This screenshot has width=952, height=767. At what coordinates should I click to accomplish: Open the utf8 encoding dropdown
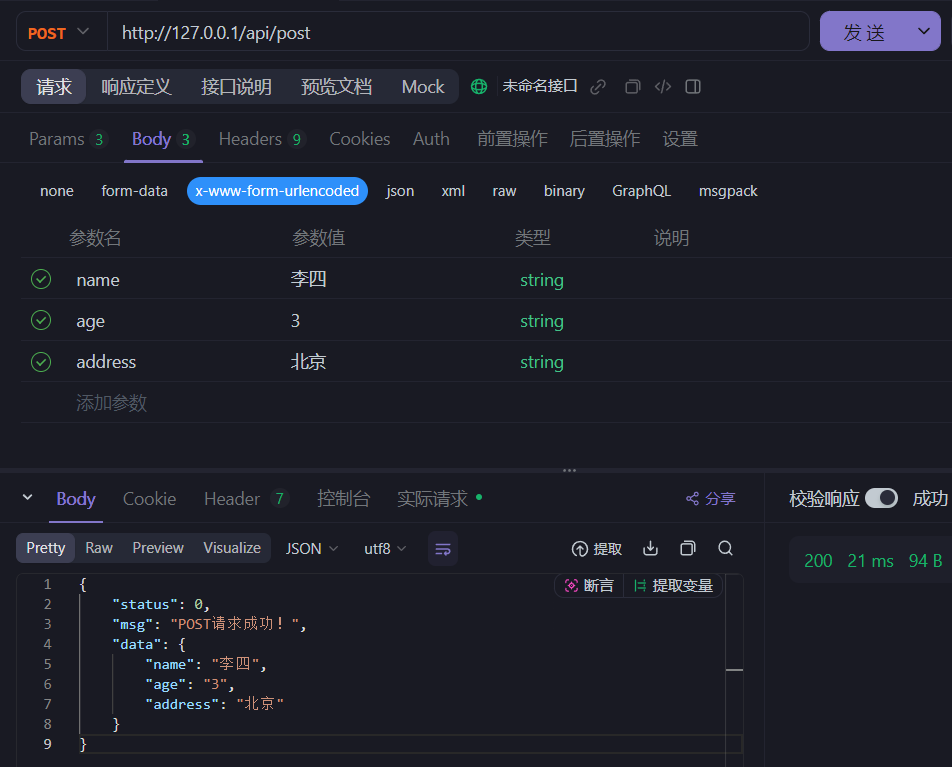click(x=385, y=549)
